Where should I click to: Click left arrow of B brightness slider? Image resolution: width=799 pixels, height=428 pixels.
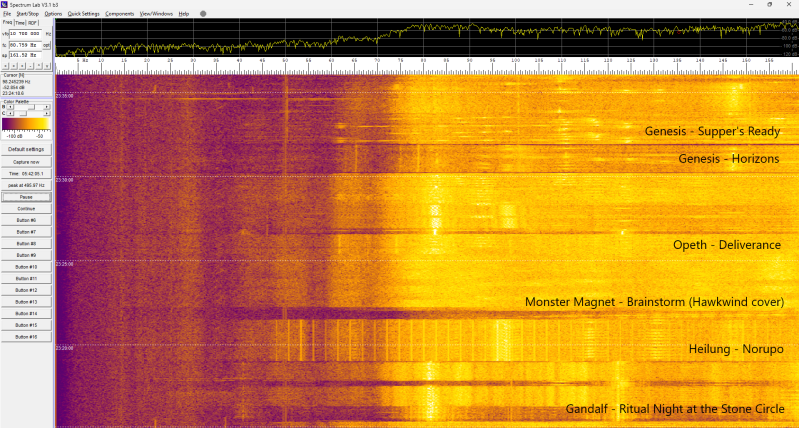click(x=10, y=107)
